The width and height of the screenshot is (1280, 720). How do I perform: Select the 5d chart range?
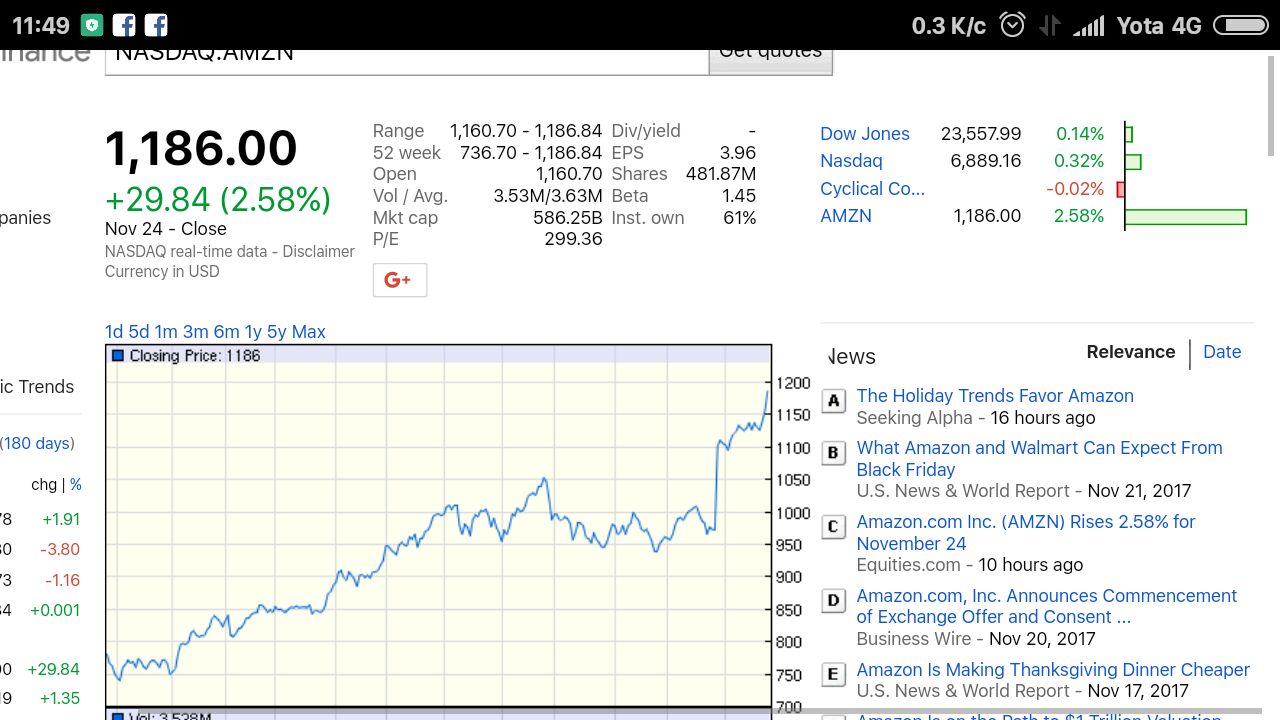[139, 332]
